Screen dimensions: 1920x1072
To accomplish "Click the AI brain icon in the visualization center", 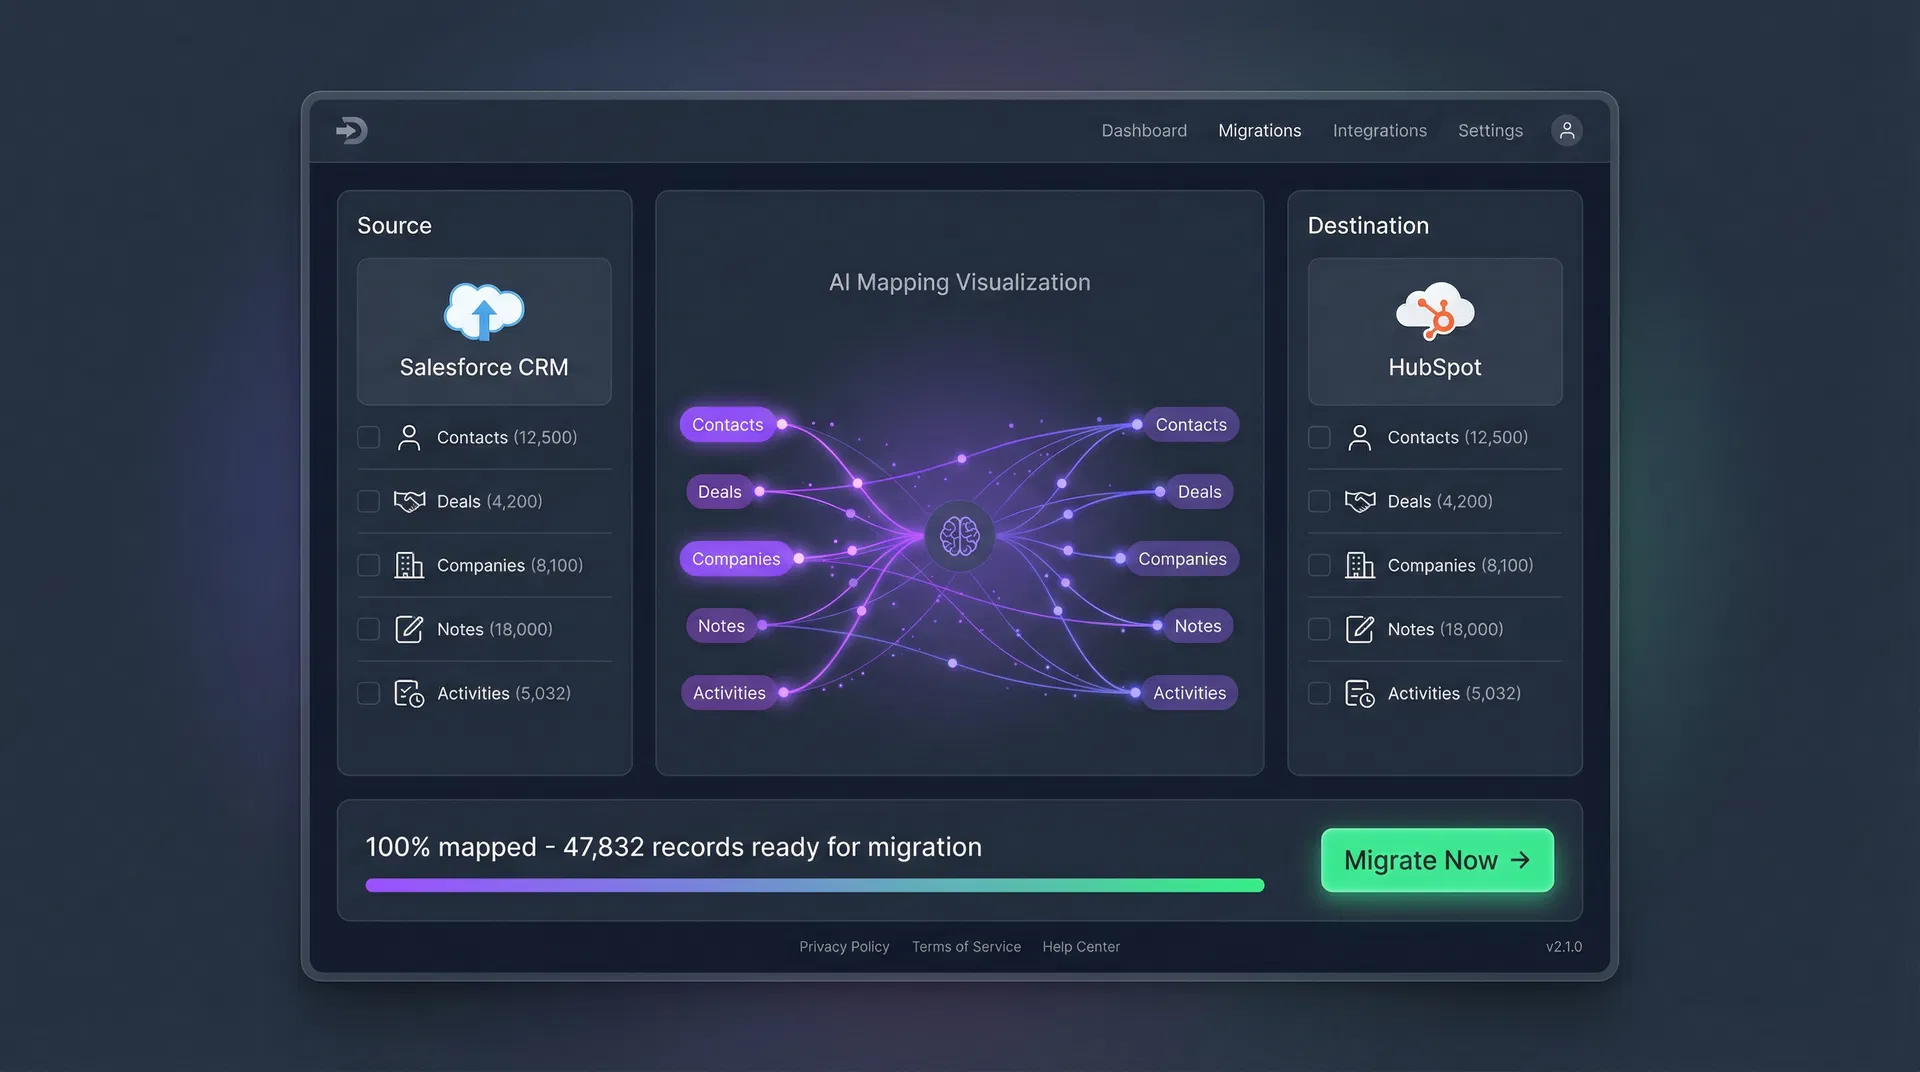I will [x=959, y=536].
